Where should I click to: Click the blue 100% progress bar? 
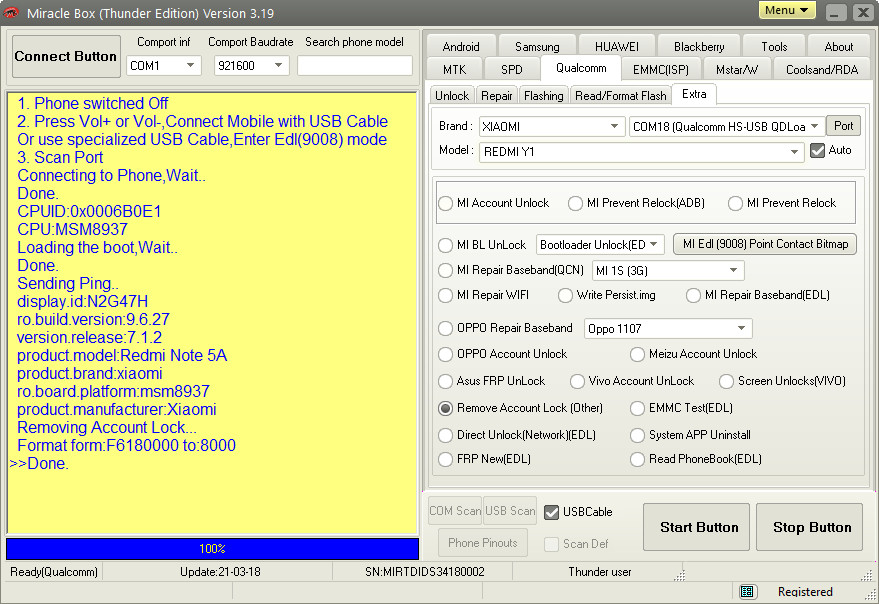coord(212,548)
